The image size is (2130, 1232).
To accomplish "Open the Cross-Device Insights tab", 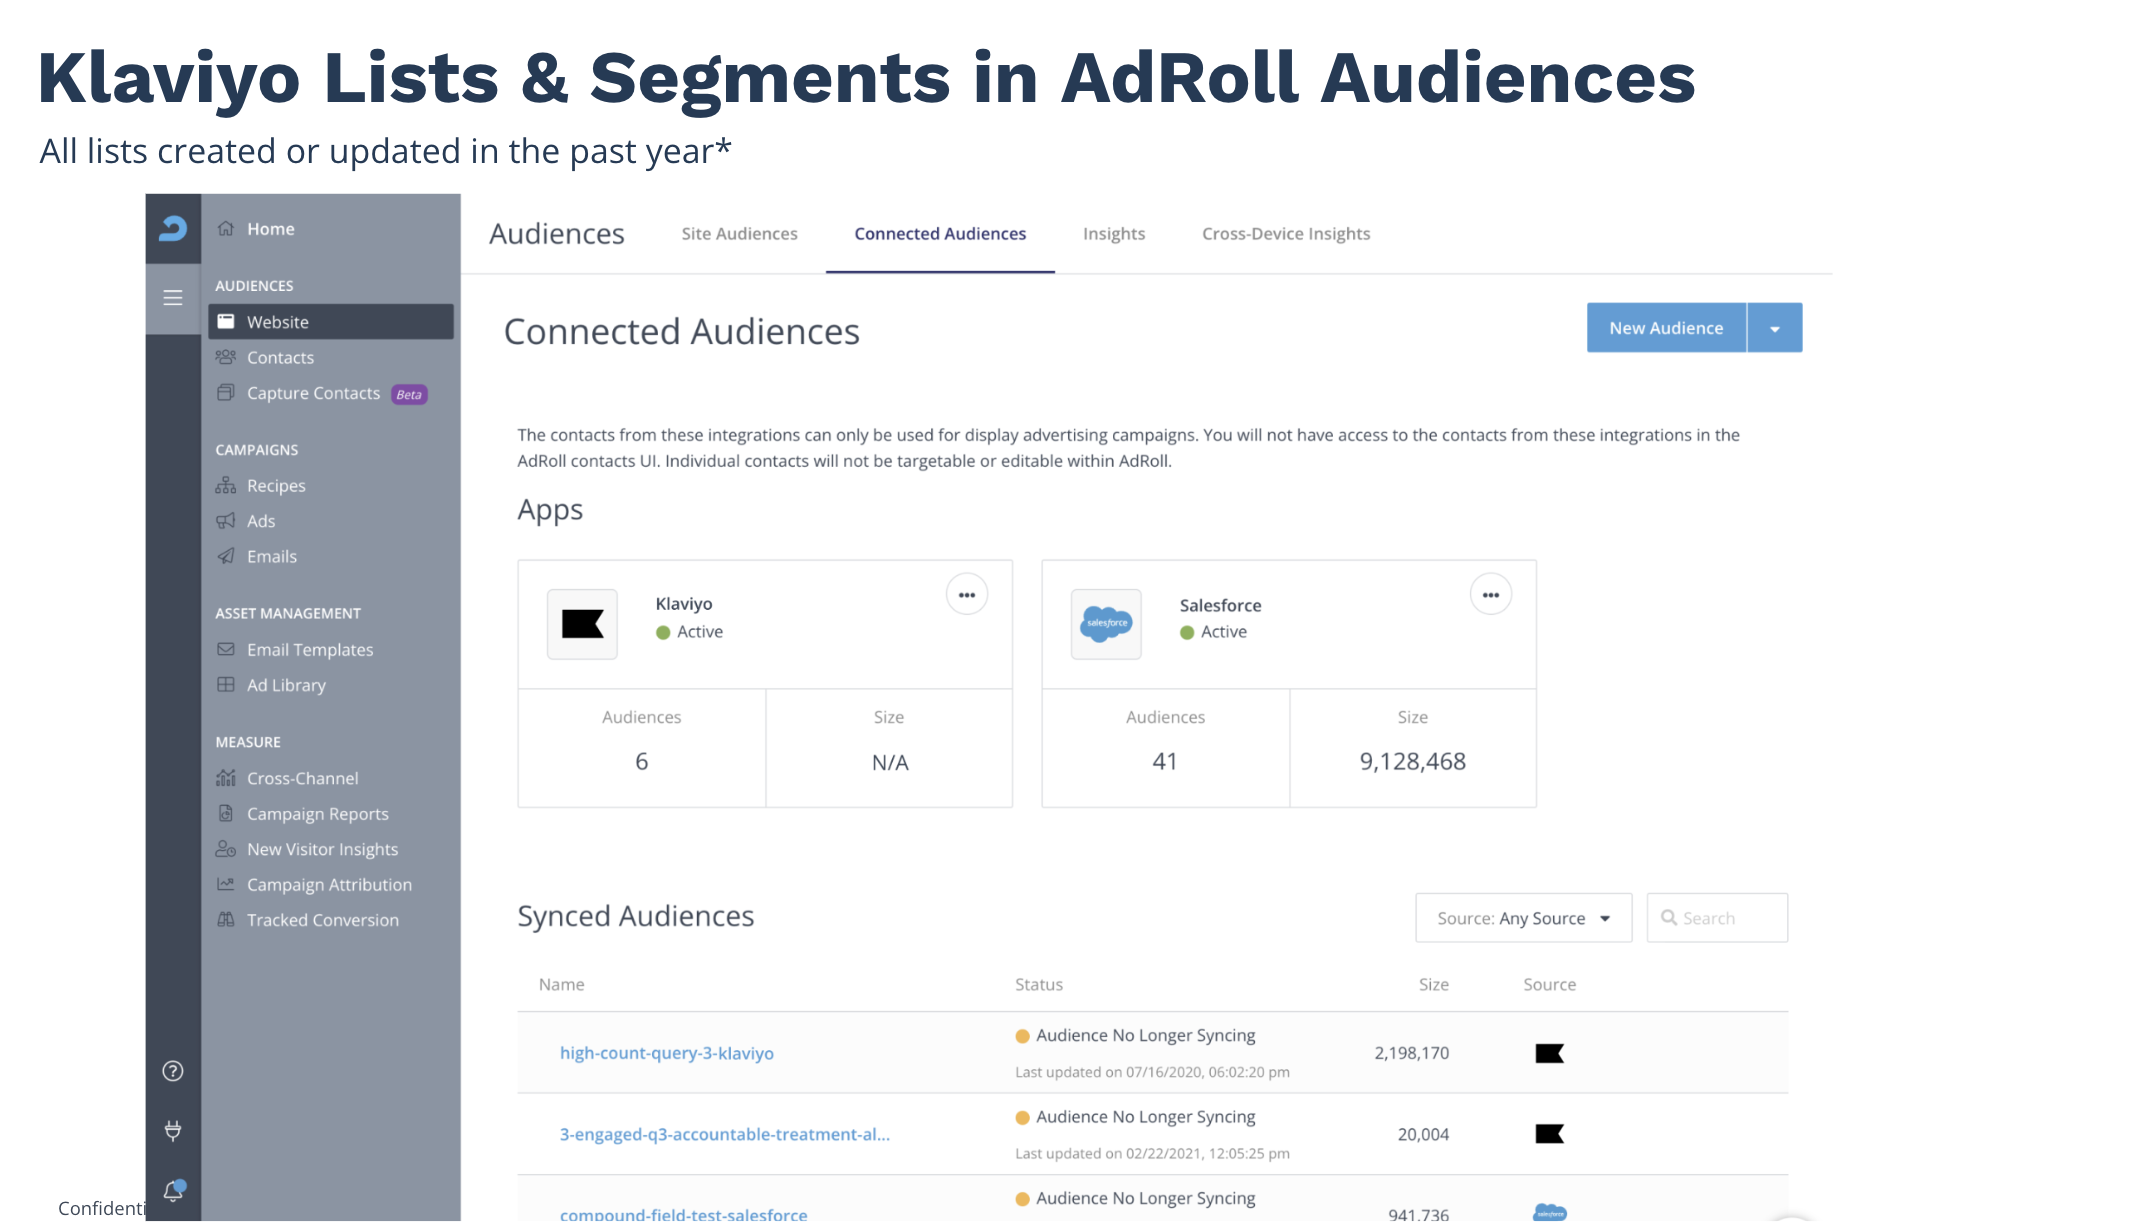I will click(x=1285, y=234).
